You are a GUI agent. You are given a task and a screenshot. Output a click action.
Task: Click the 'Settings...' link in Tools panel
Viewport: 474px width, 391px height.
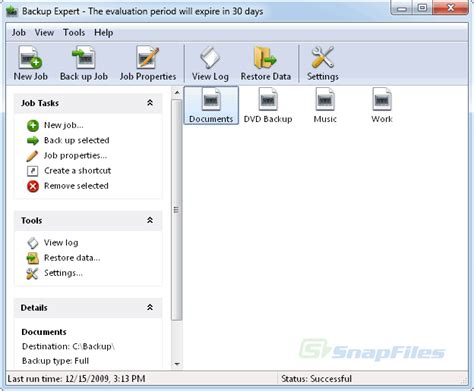[63, 273]
